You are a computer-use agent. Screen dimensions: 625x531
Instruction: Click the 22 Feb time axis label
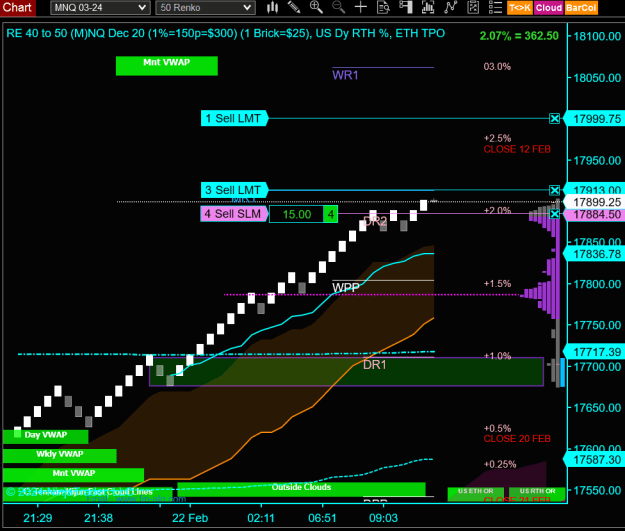click(190, 518)
